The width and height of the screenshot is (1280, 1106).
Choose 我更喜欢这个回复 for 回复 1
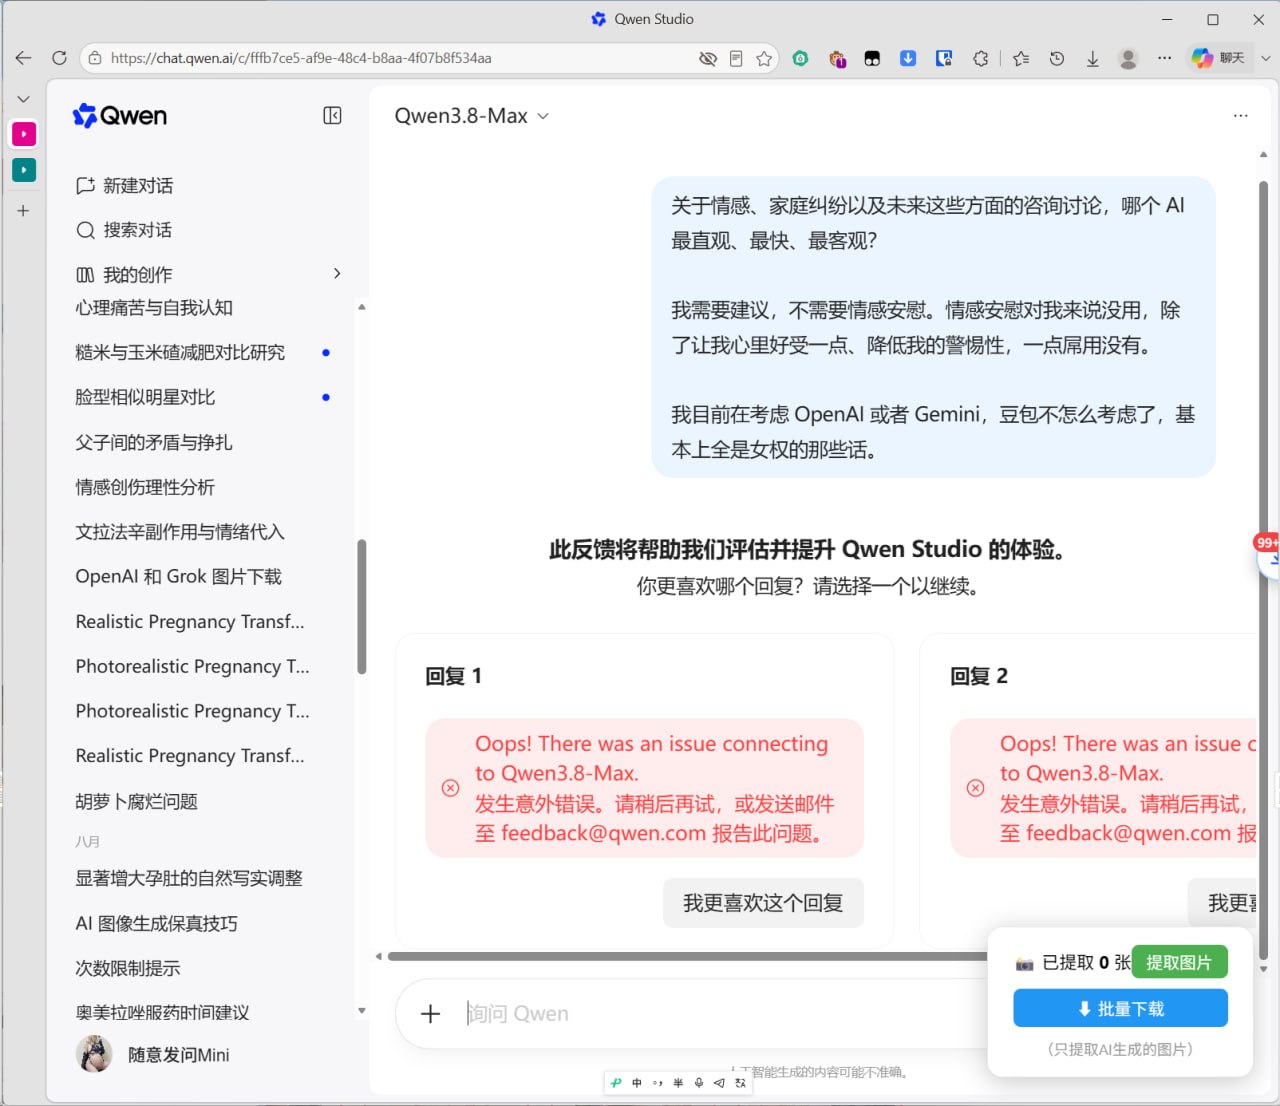(x=763, y=903)
